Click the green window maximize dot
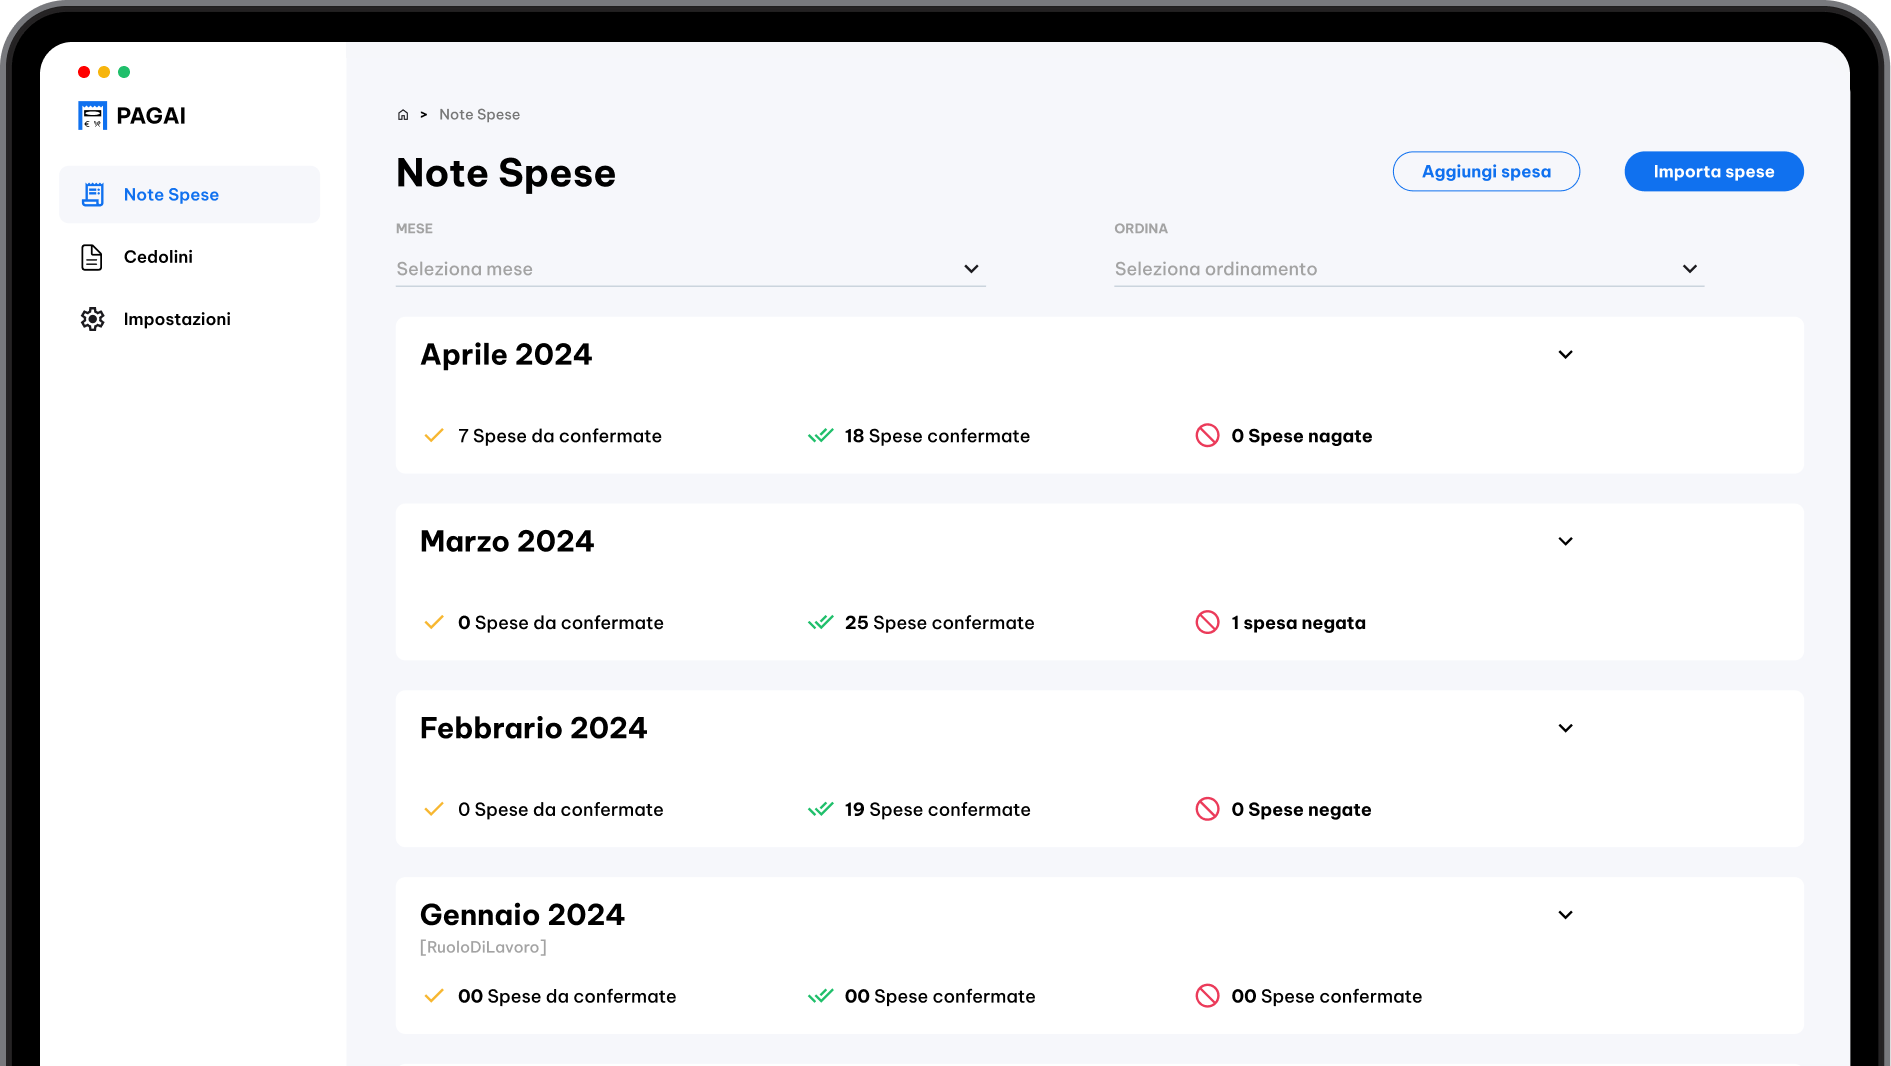This screenshot has height=1066, width=1891. point(124,72)
